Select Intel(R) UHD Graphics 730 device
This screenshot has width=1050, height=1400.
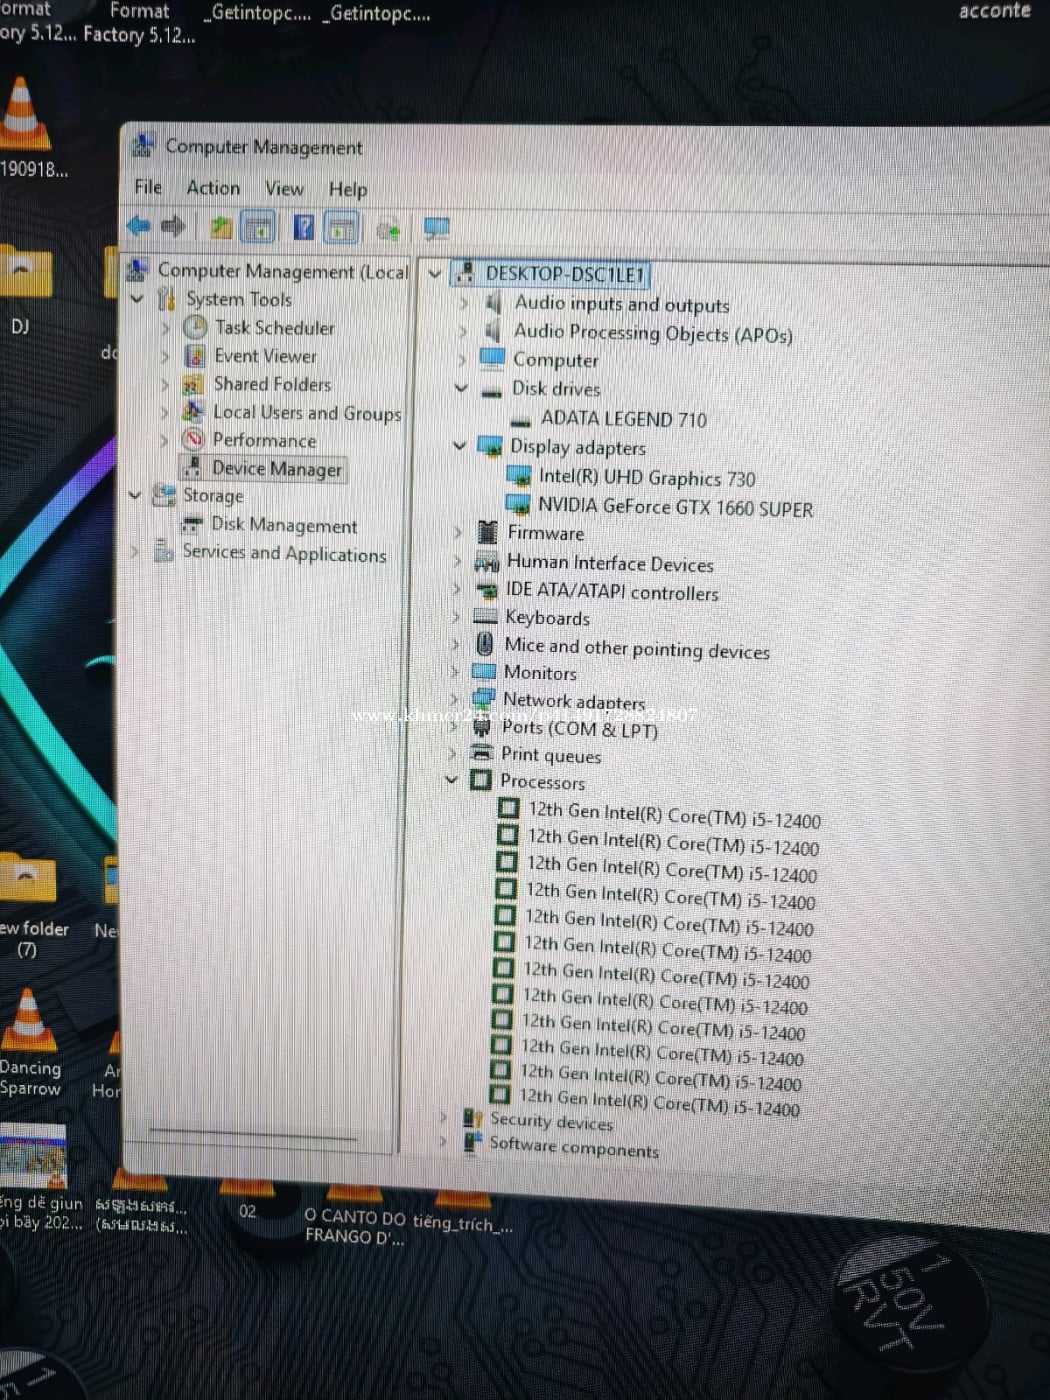pyautogui.click(x=646, y=478)
